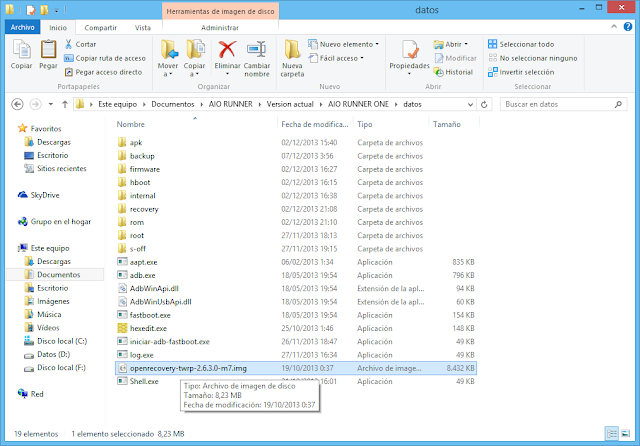Click the Pegar clipboard icon
This screenshot has width=640, height=446.
tap(48, 54)
